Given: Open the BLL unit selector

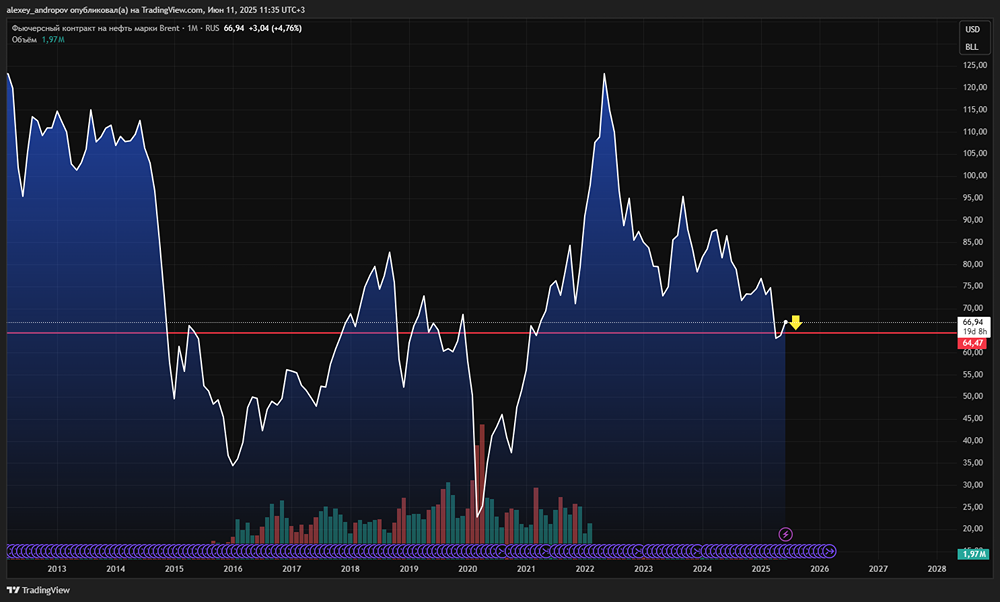Looking at the screenshot, I should [x=972, y=47].
